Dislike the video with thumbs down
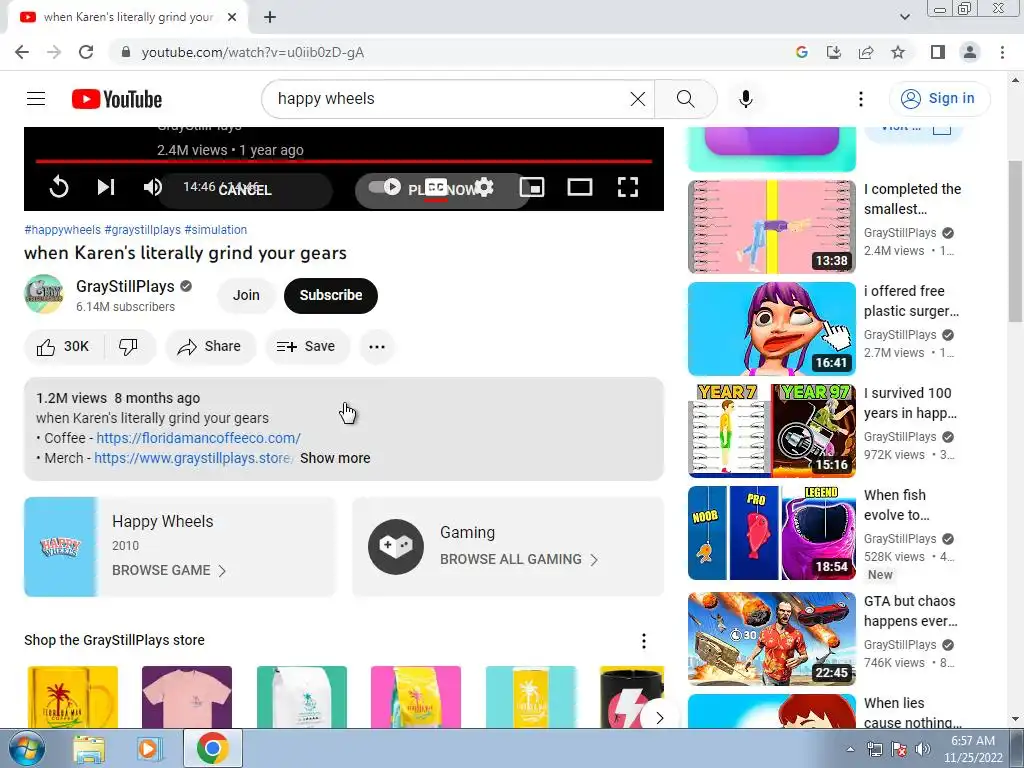The width and height of the screenshot is (1024, 768). tap(129, 347)
